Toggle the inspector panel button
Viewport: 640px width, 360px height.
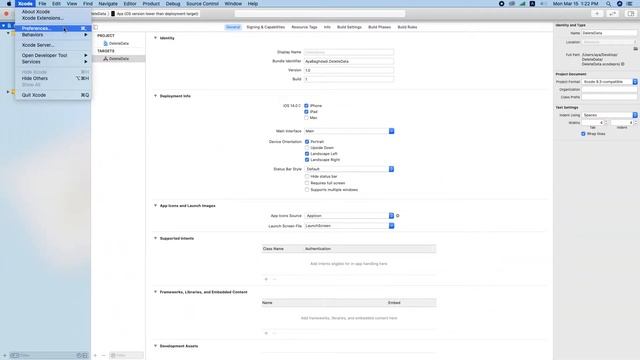[x=631, y=13]
